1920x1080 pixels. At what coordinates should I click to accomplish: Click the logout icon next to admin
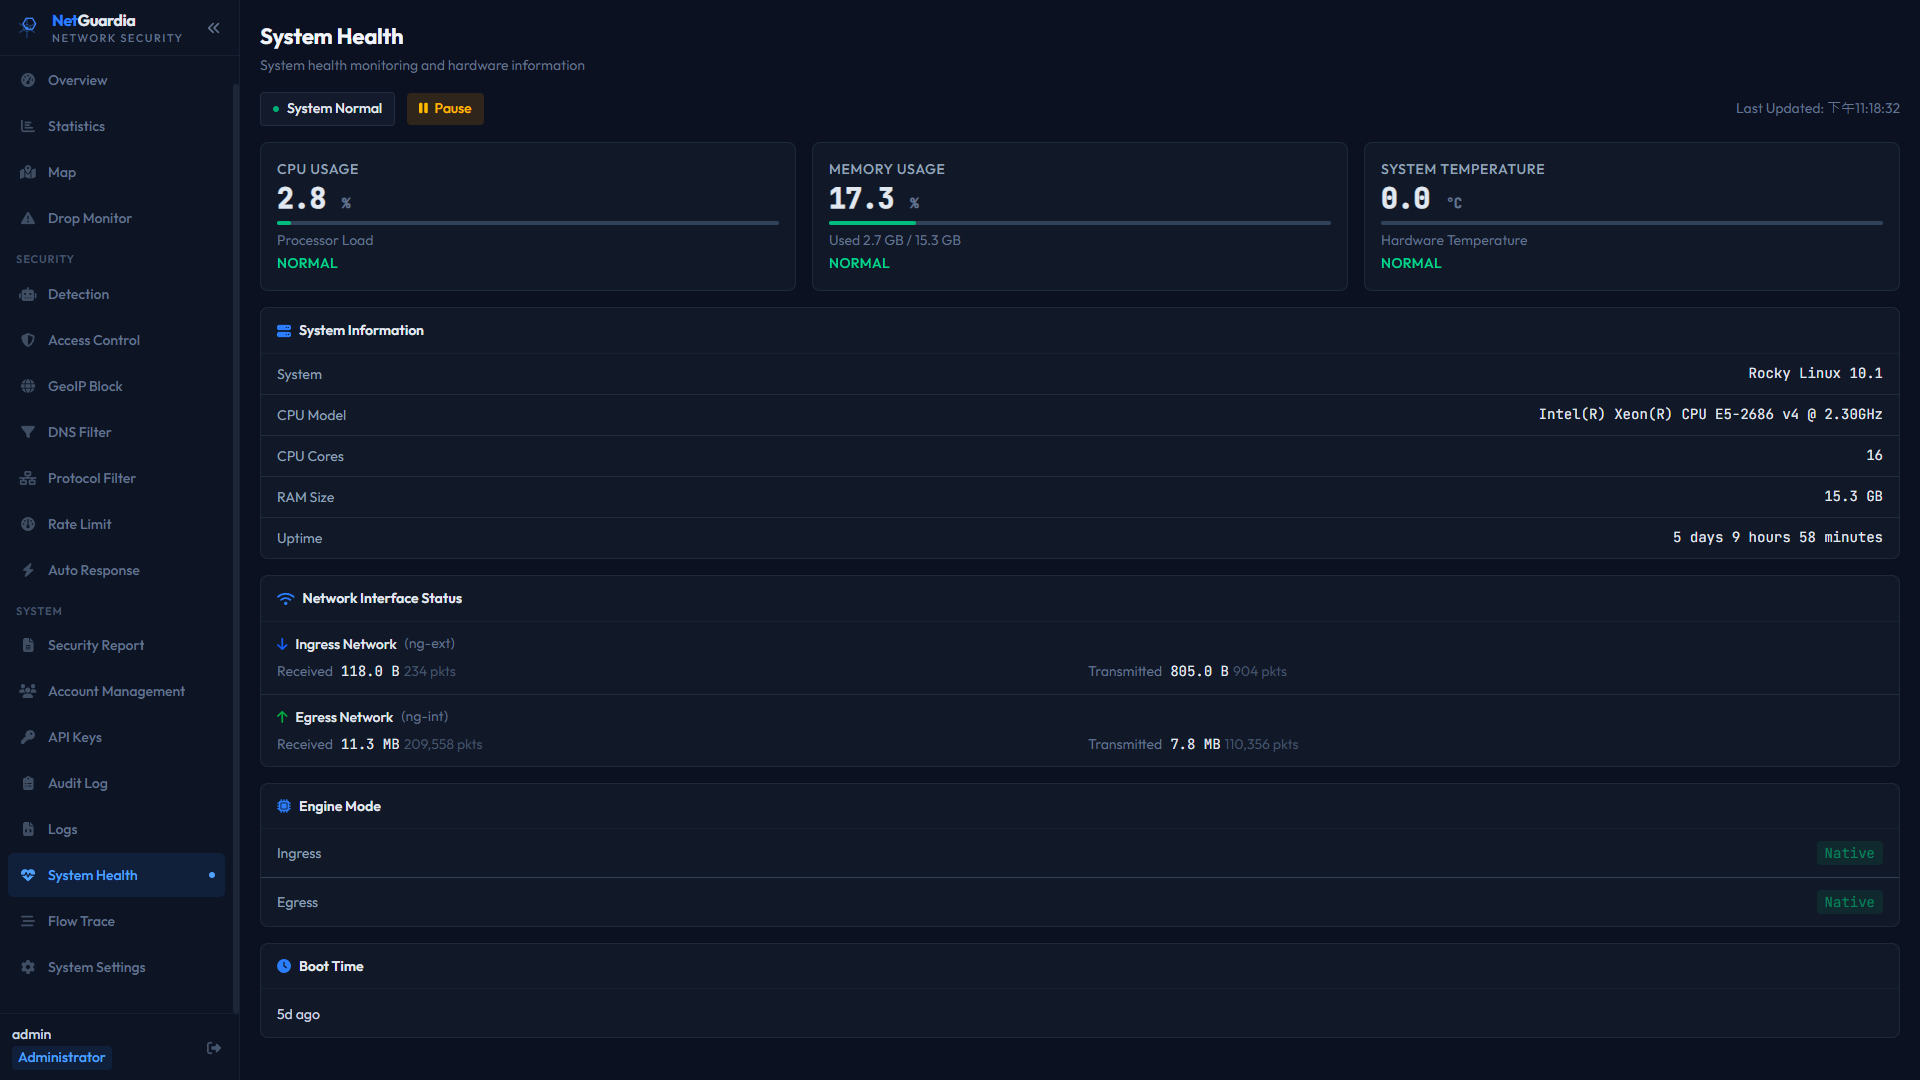(214, 1048)
